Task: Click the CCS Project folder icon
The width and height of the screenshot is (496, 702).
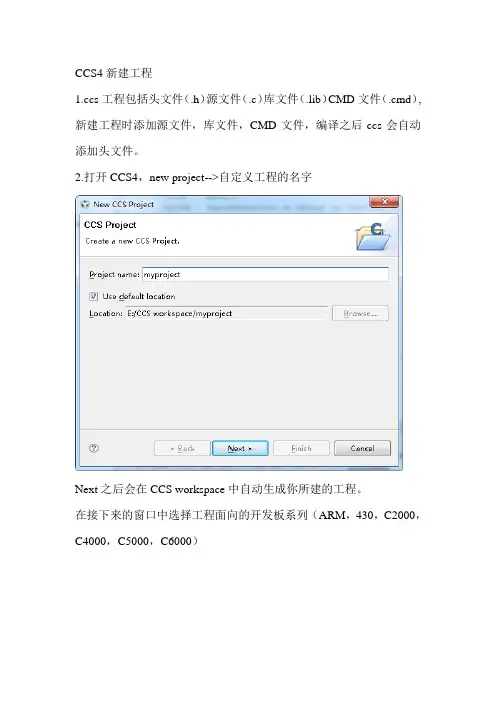Action: (x=372, y=236)
